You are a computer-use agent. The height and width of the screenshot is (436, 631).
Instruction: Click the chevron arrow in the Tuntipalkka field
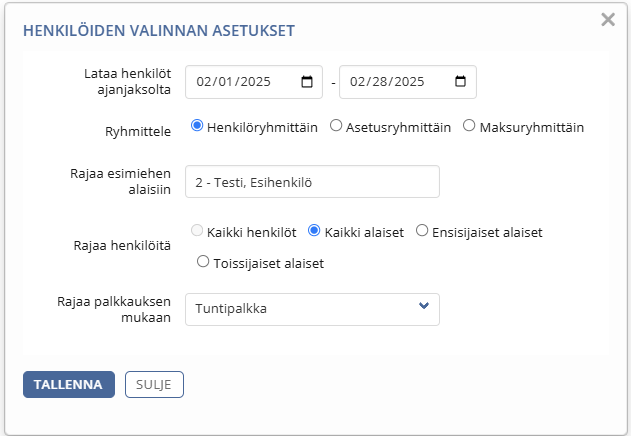423,306
